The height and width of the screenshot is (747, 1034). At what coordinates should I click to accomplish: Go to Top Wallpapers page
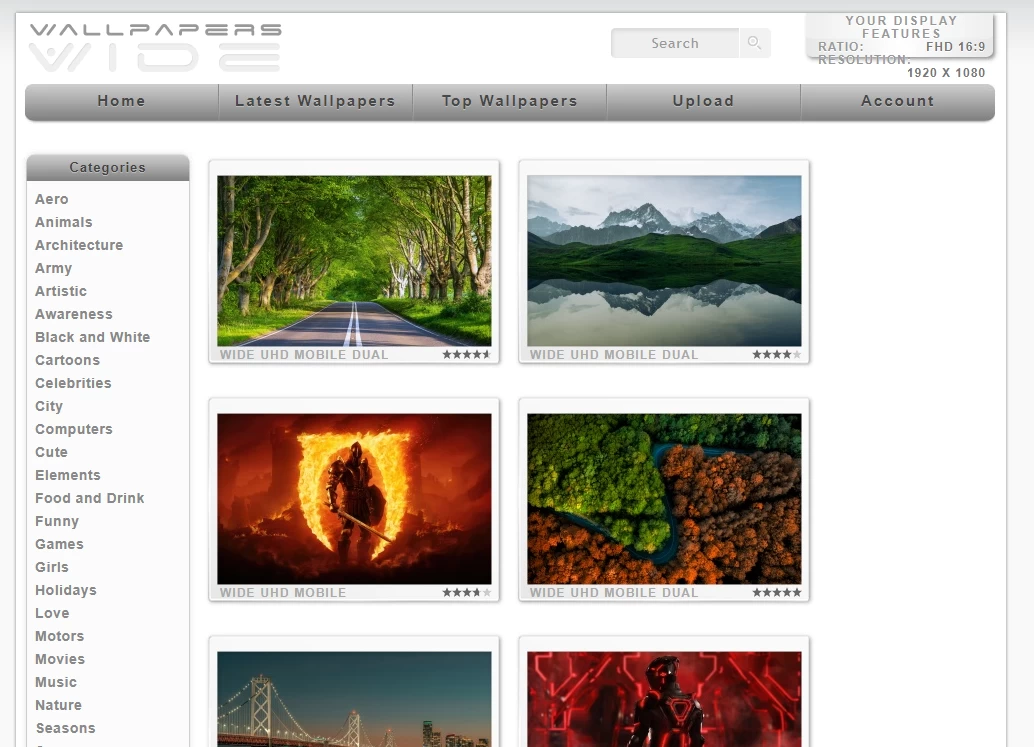509,101
